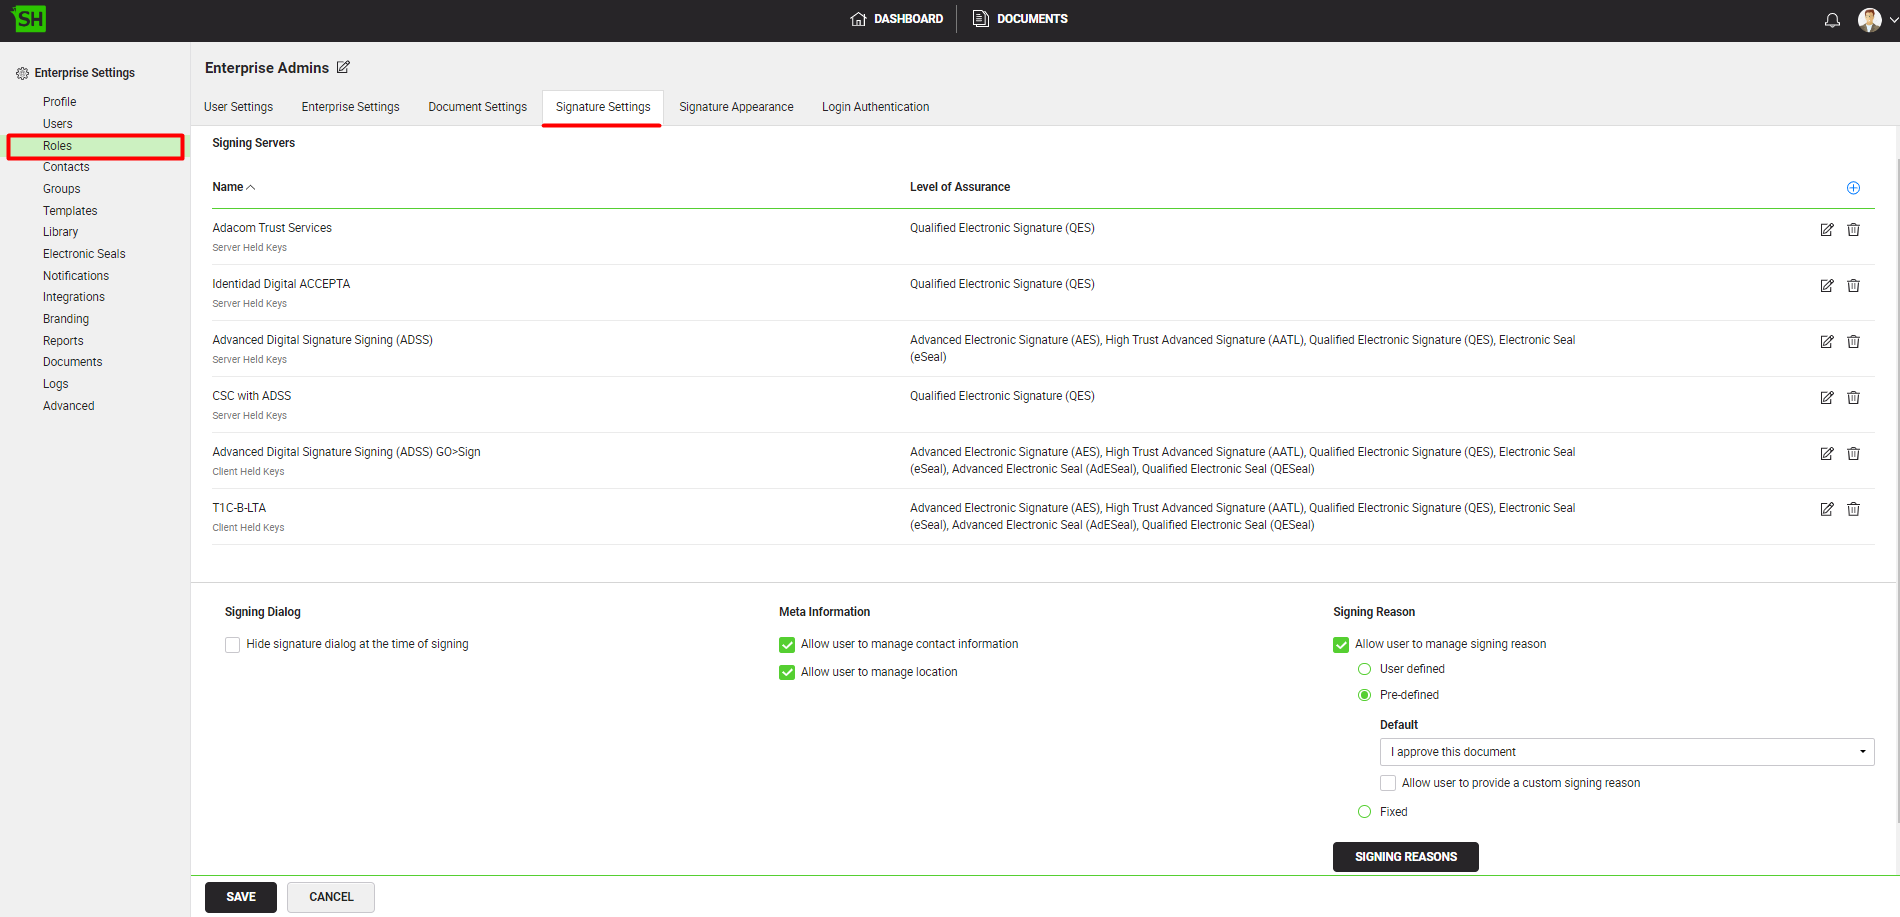The image size is (1900, 917).
Task: Open the default signing reason dropdown
Action: click(x=1626, y=752)
